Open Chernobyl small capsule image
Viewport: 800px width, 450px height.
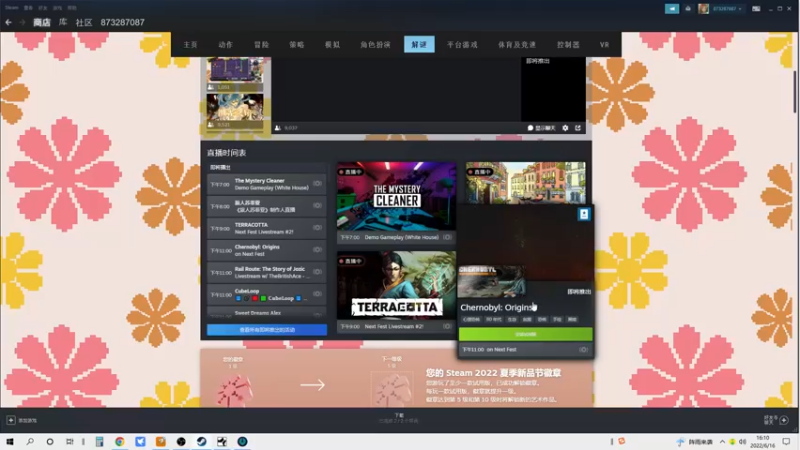pos(491,281)
